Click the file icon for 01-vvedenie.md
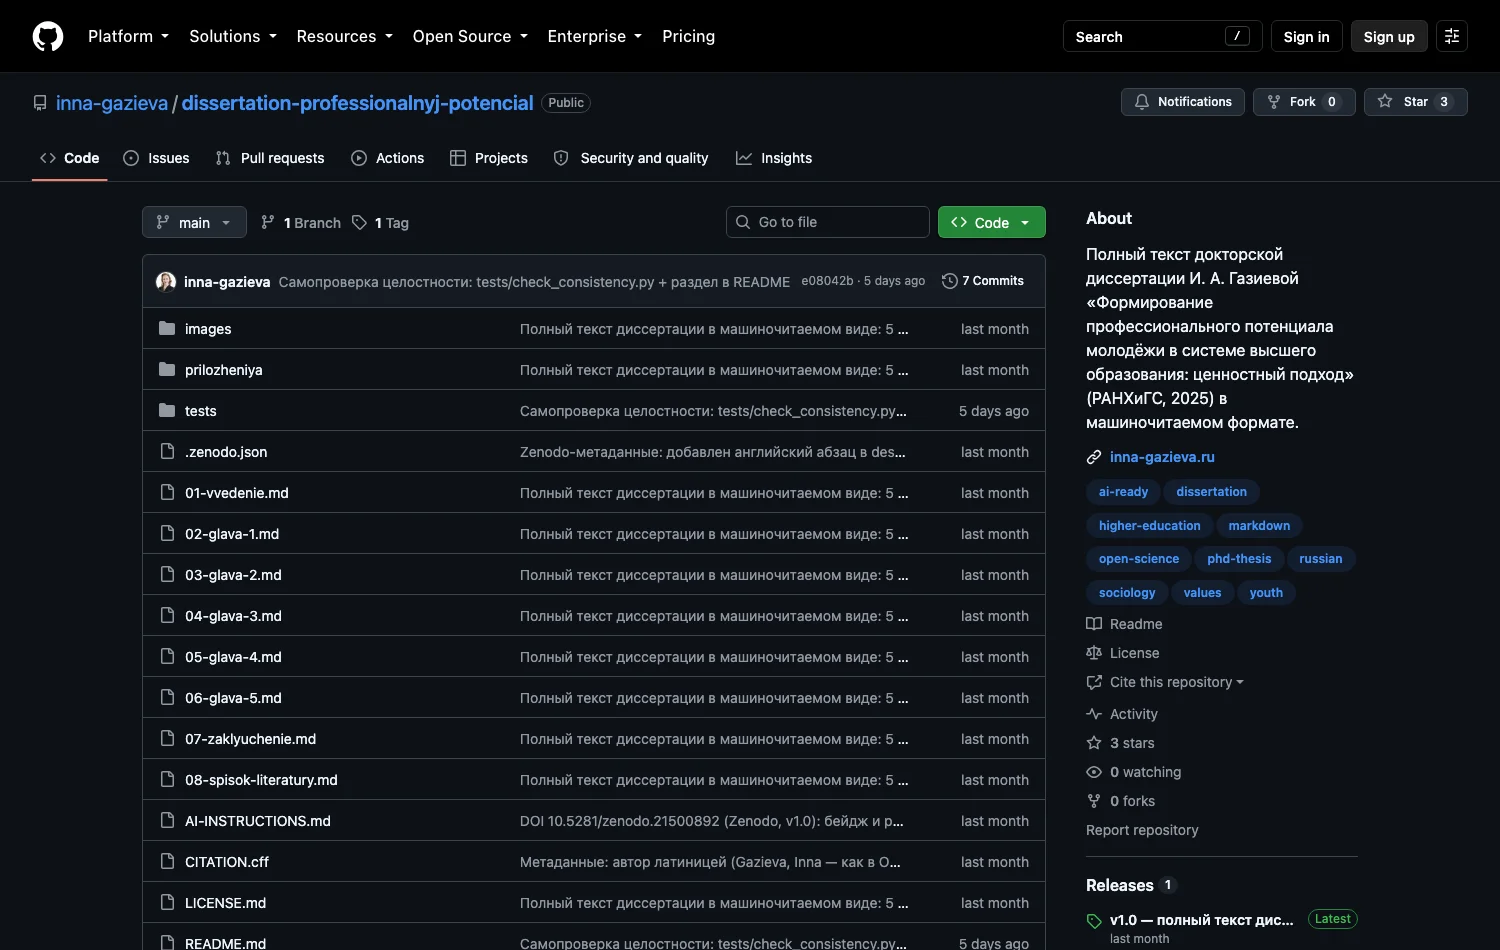The height and width of the screenshot is (950, 1500). click(x=167, y=492)
